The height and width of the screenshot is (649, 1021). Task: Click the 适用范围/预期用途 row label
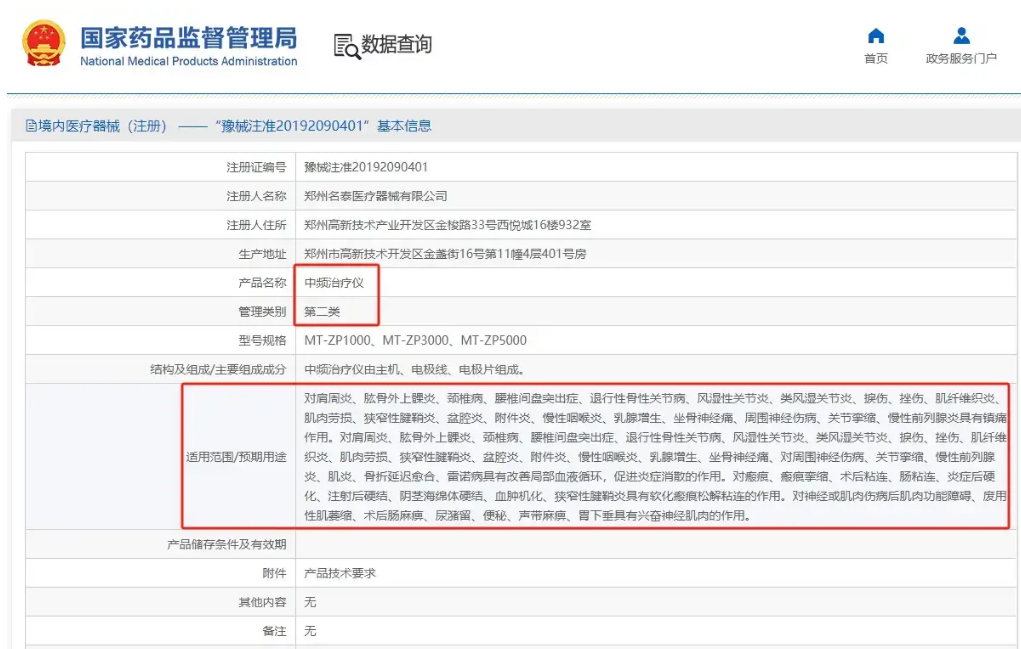tap(236, 457)
